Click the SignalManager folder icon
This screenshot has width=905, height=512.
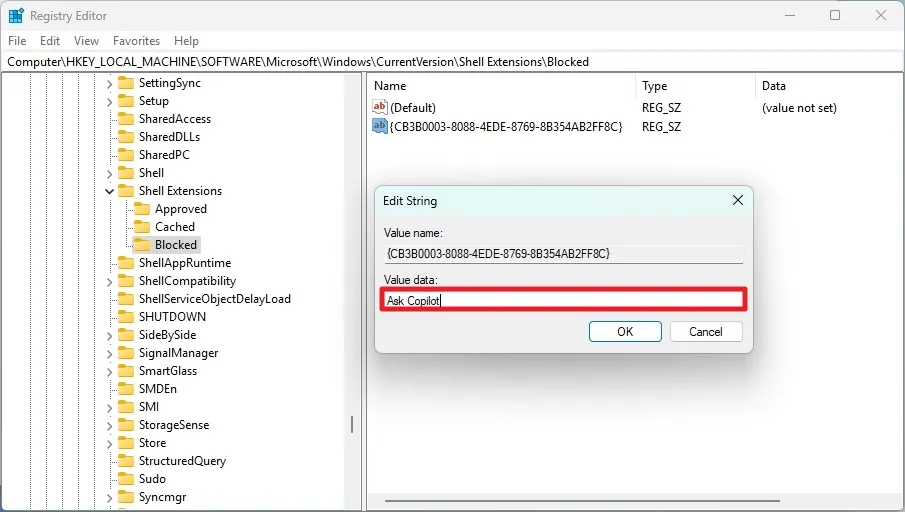point(126,353)
